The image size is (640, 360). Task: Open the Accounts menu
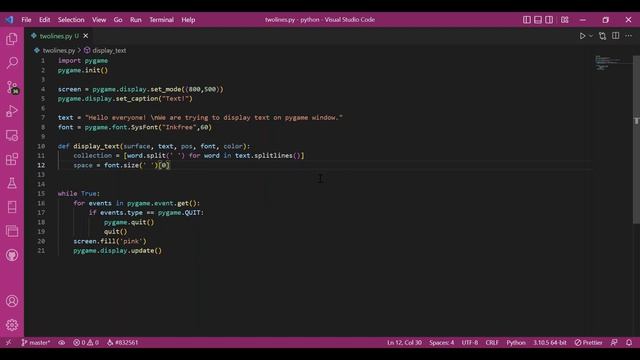[12, 301]
